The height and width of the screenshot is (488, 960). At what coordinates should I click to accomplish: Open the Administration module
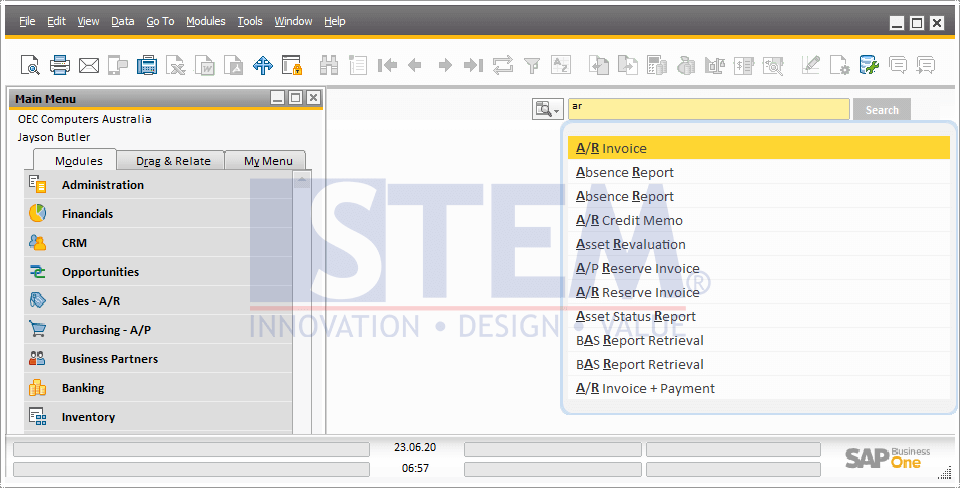[x=158, y=185]
